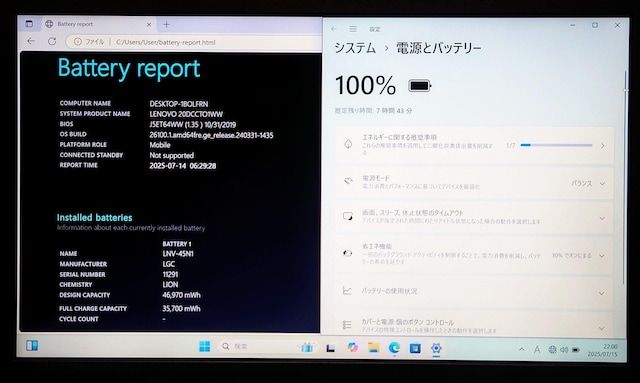
Task: Launch Copilot from the taskbar
Action: pos(353,347)
